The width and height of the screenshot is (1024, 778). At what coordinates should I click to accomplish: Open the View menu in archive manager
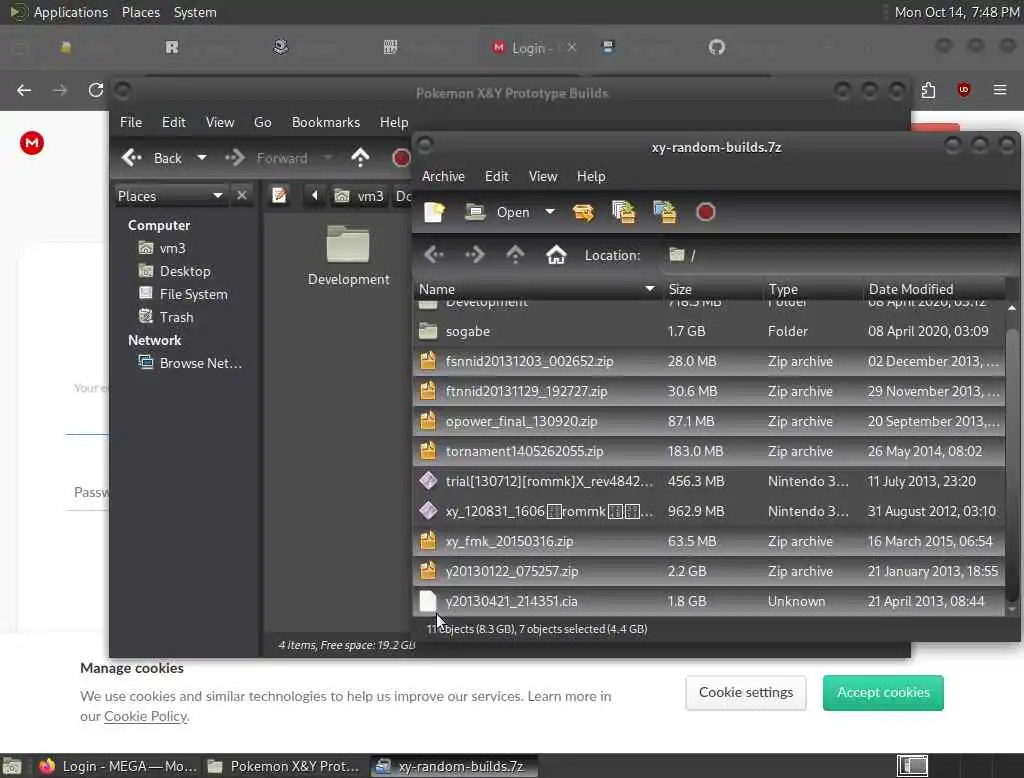point(543,176)
